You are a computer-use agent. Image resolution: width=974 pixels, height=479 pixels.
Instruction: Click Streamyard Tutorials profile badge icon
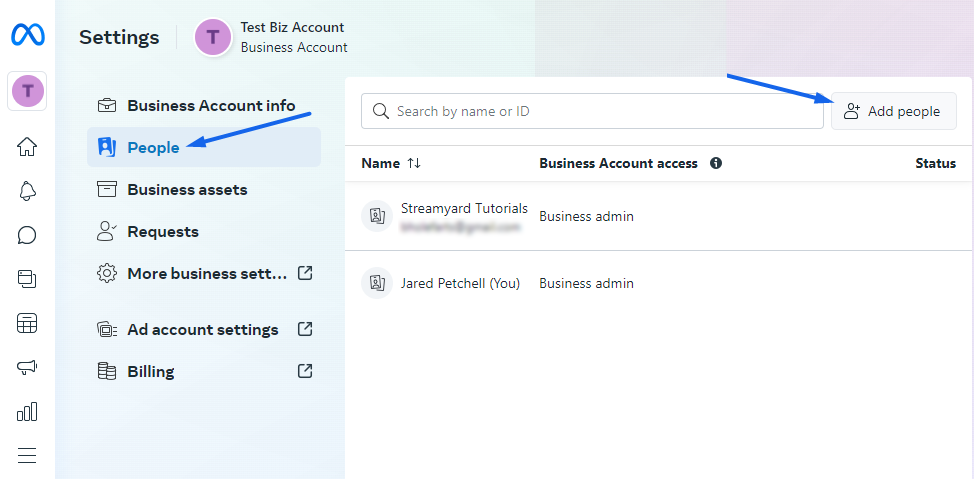point(377,216)
